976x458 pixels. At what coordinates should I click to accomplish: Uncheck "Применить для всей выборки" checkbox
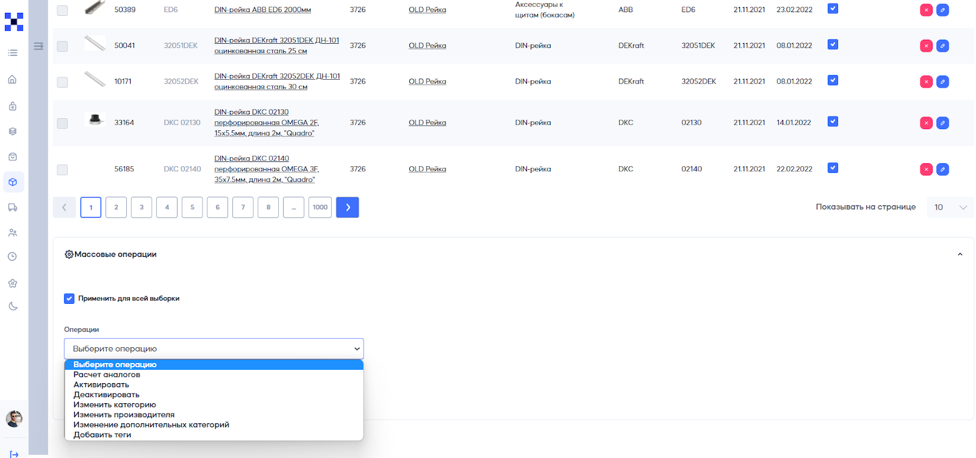tap(69, 298)
